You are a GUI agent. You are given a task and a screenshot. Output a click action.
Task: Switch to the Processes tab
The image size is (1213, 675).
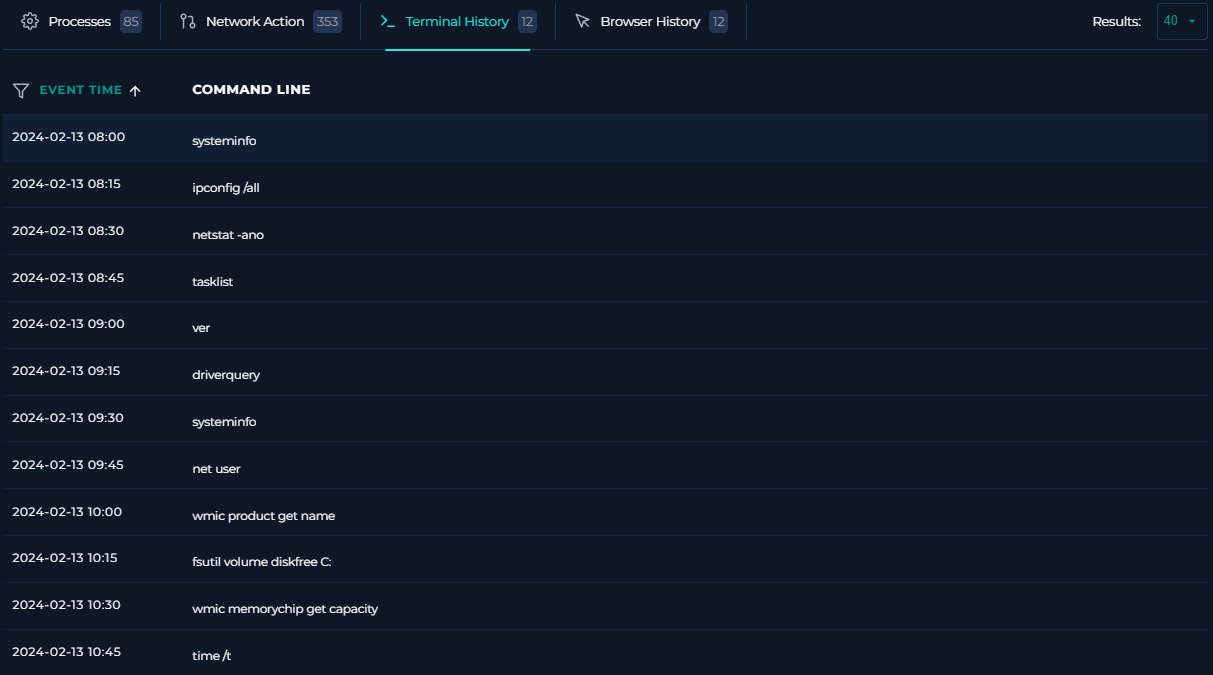79,21
